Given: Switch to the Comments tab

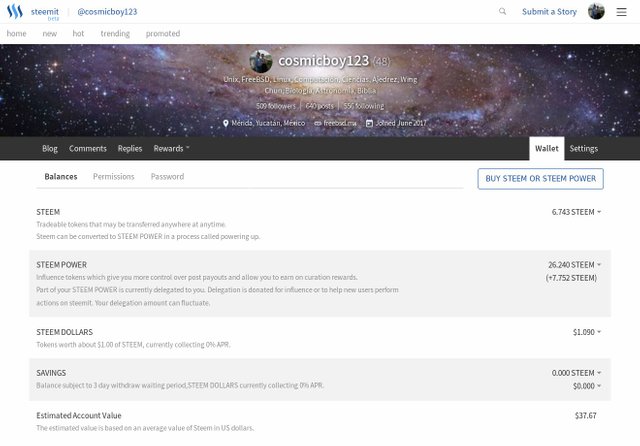Looking at the screenshot, I should click(x=88, y=149).
